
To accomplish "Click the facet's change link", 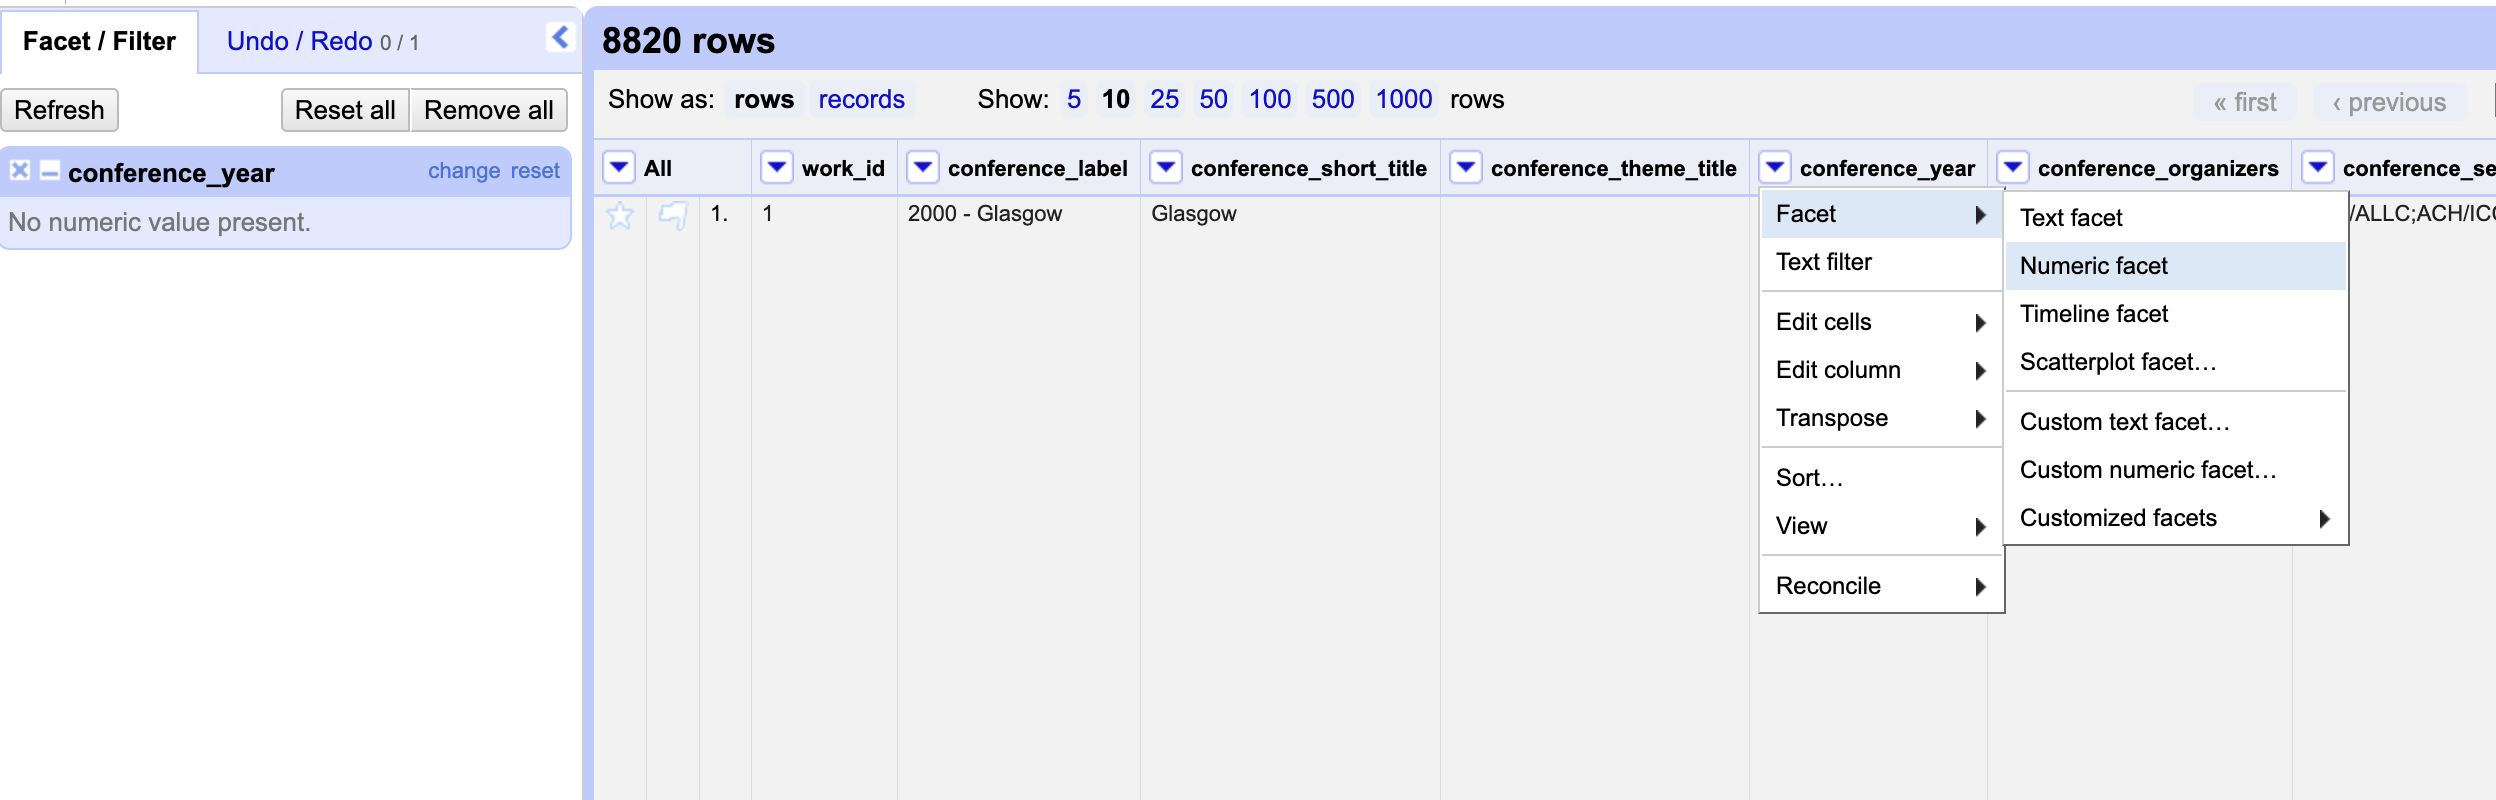I will coord(464,171).
